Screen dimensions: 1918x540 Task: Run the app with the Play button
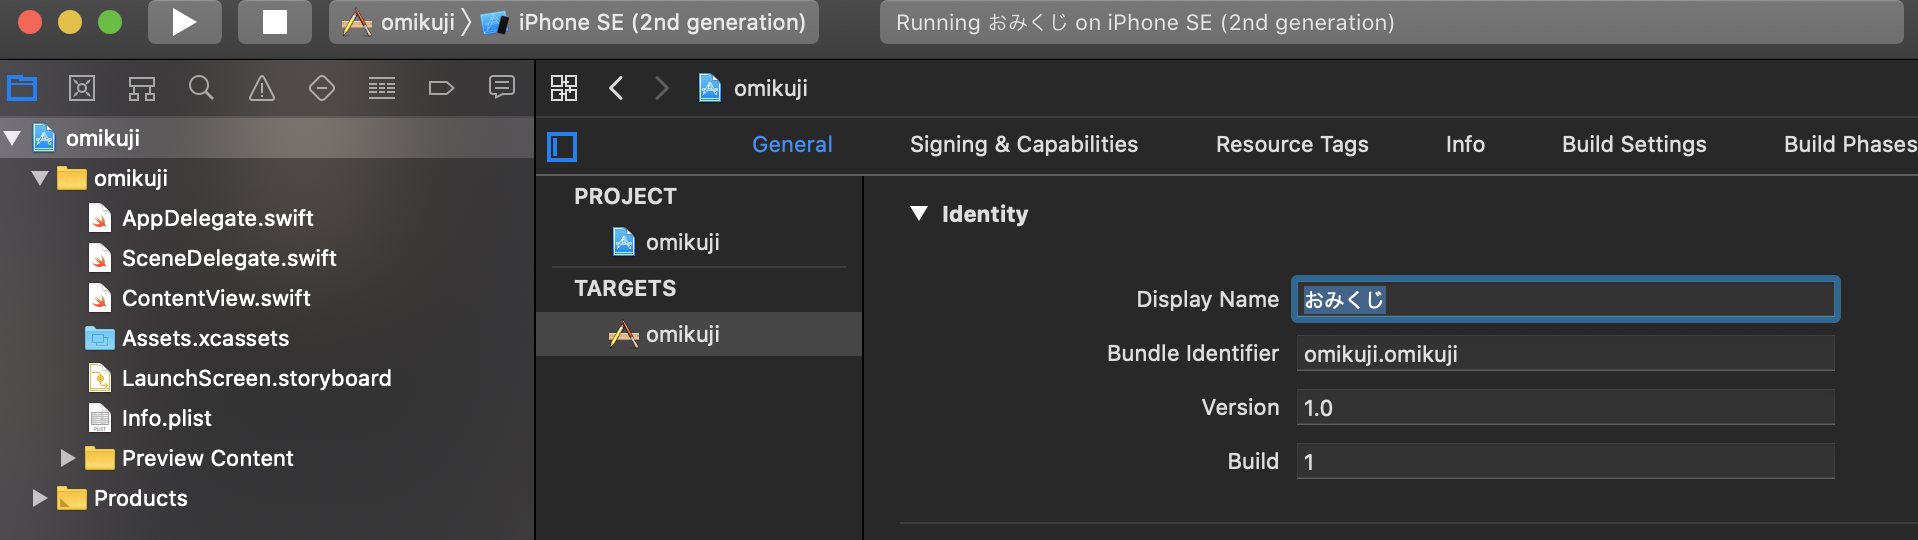[184, 22]
